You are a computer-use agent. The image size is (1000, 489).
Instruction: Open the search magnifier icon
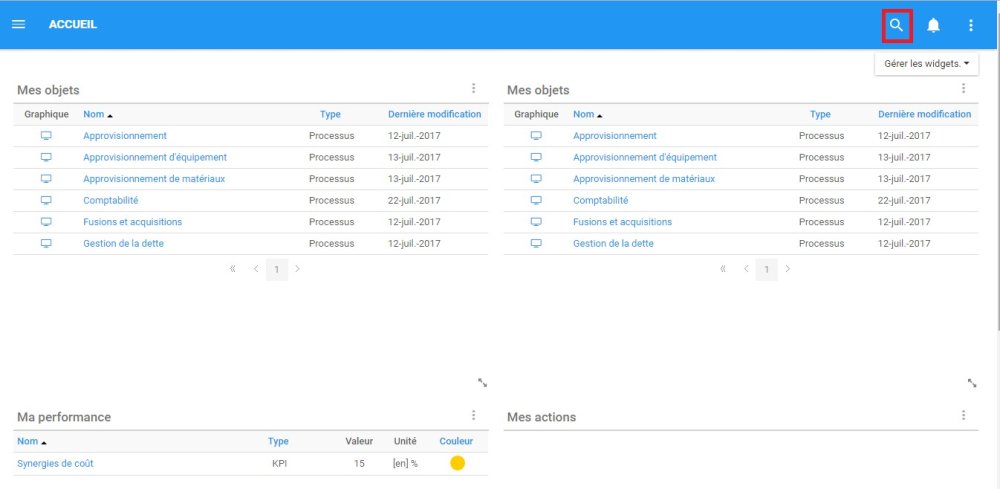pos(897,26)
